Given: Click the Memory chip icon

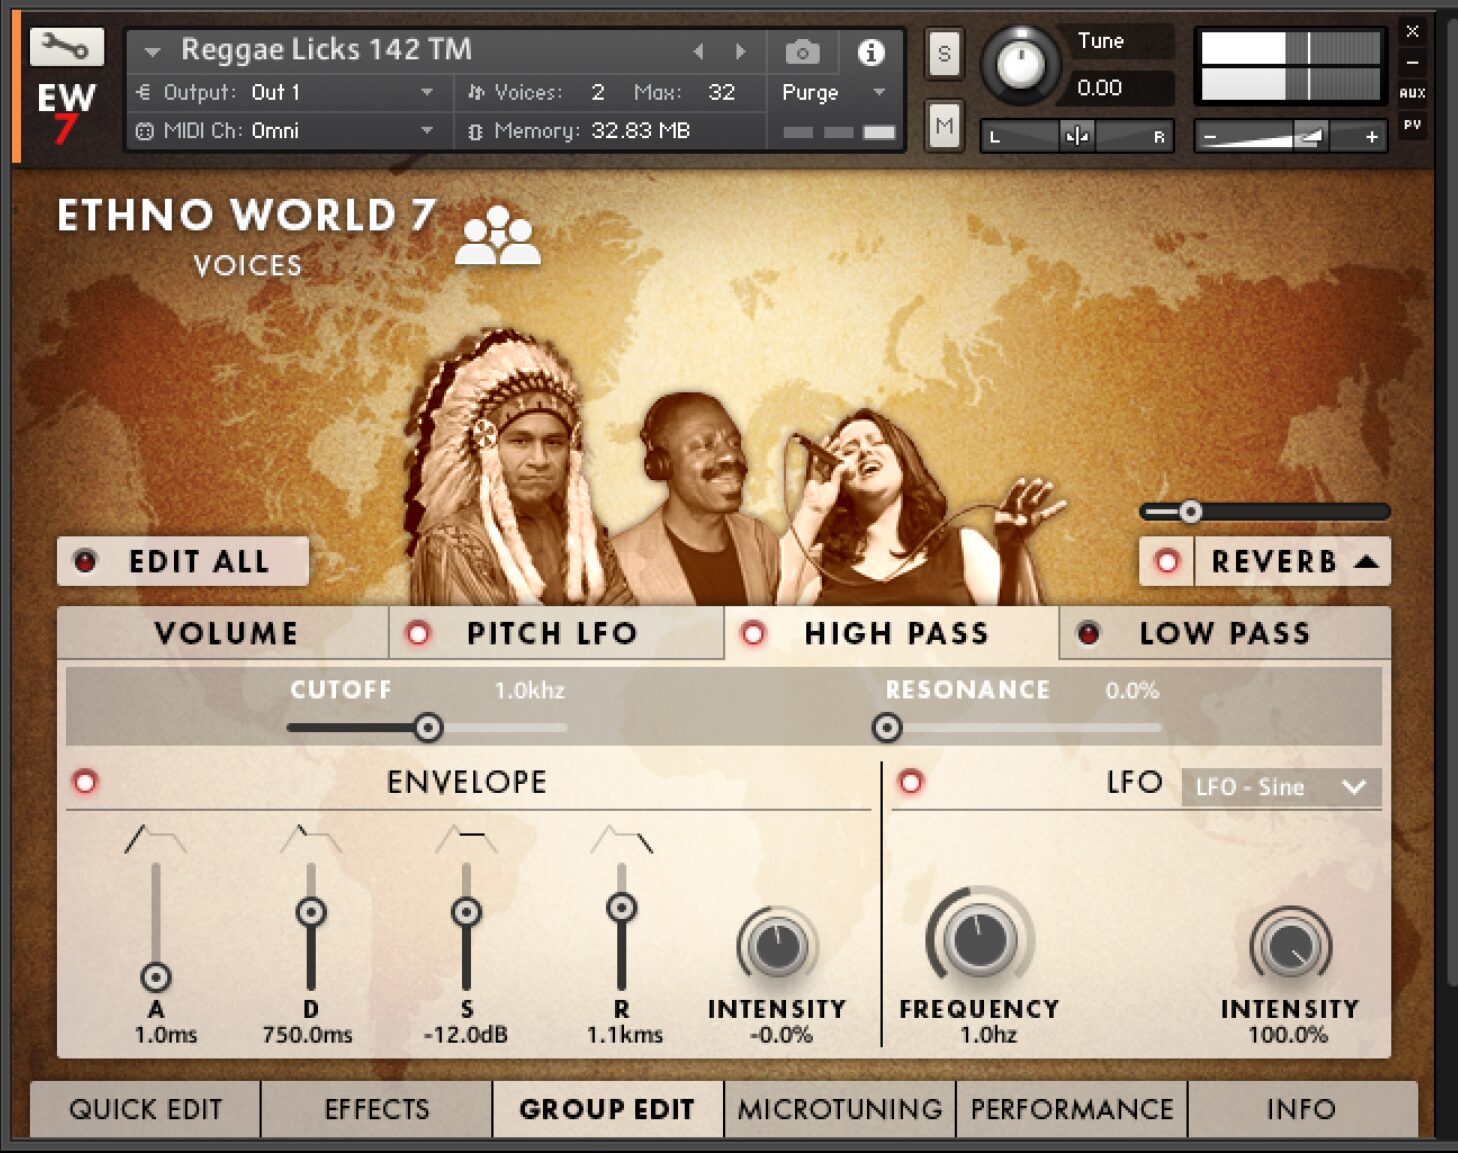Looking at the screenshot, I should tap(476, 131).
